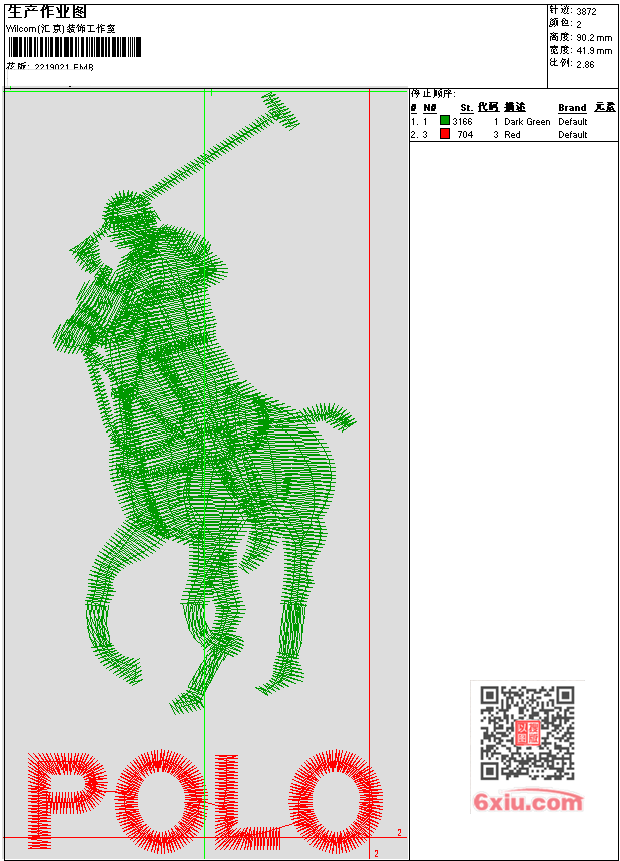This screenshot has height=861, width=620.
Task: Select the 'Dark Green' description text
Action: 527,121
